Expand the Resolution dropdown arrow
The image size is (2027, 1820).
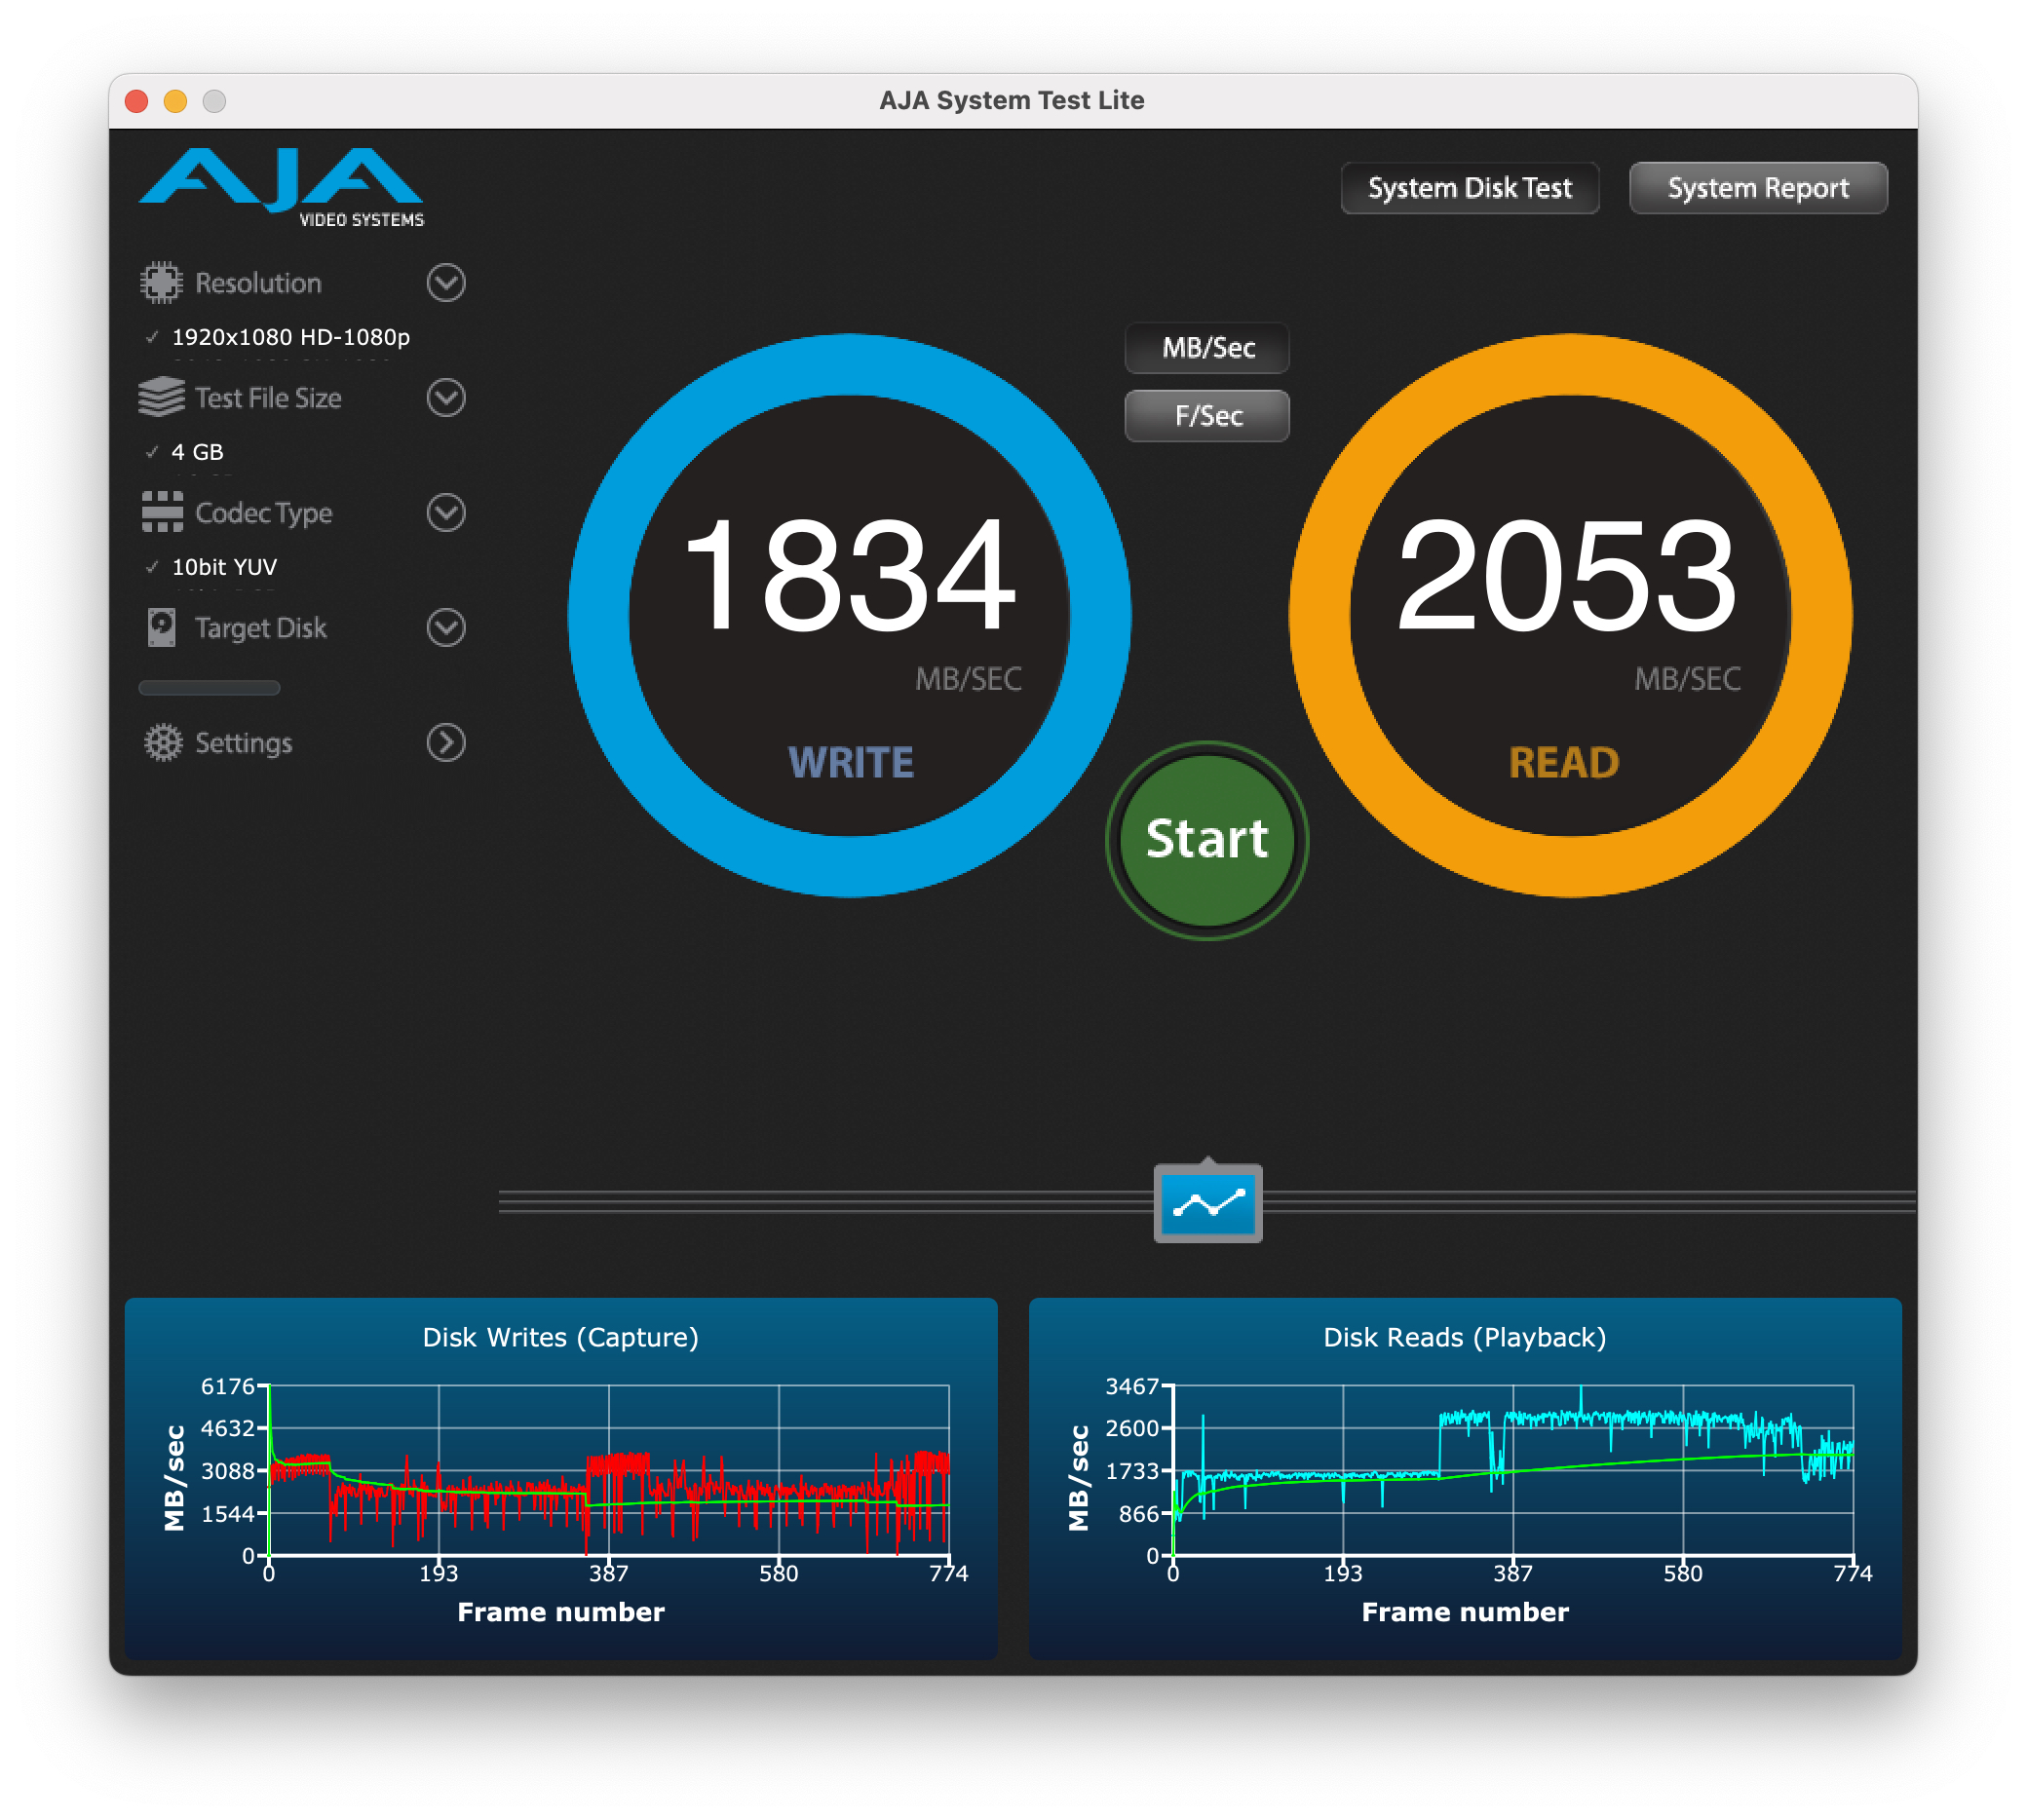tap(446, 283)
